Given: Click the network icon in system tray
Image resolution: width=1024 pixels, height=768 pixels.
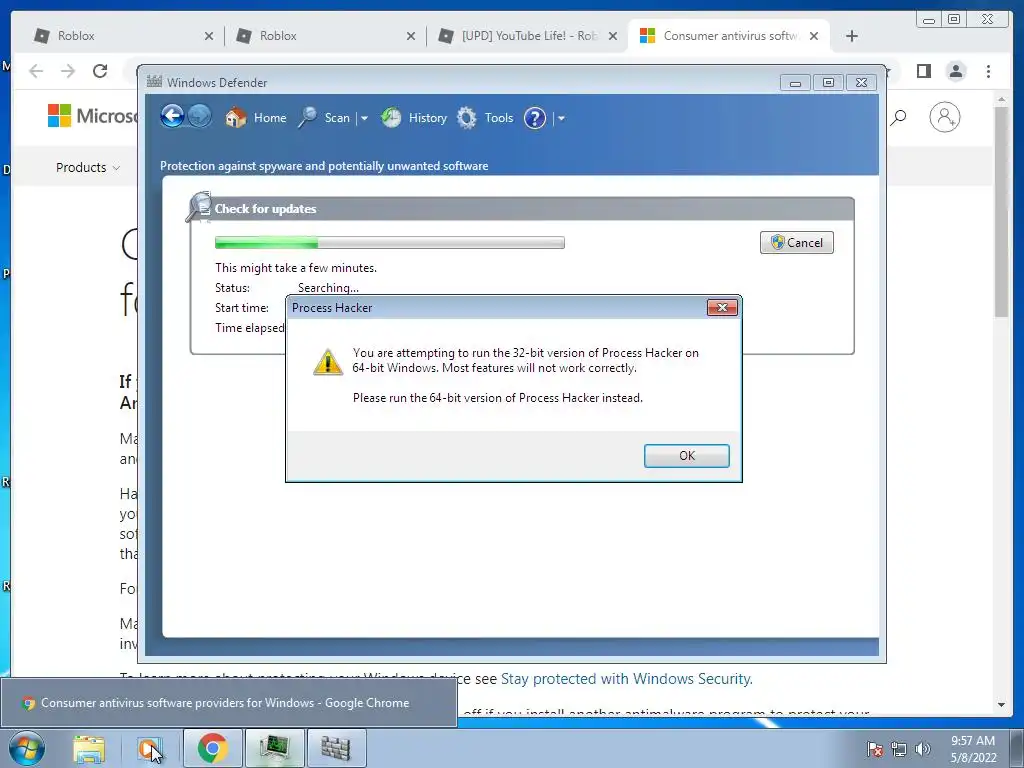Looking at the screenshot, I should (899, 749).
